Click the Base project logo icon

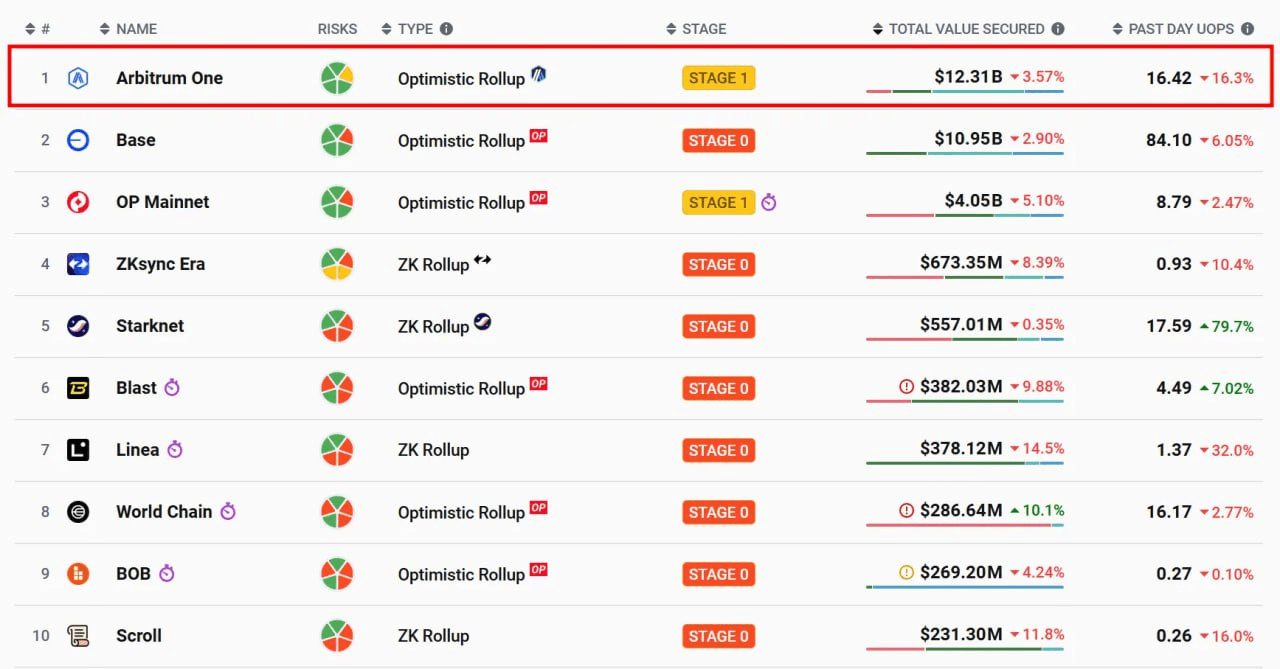78,140
